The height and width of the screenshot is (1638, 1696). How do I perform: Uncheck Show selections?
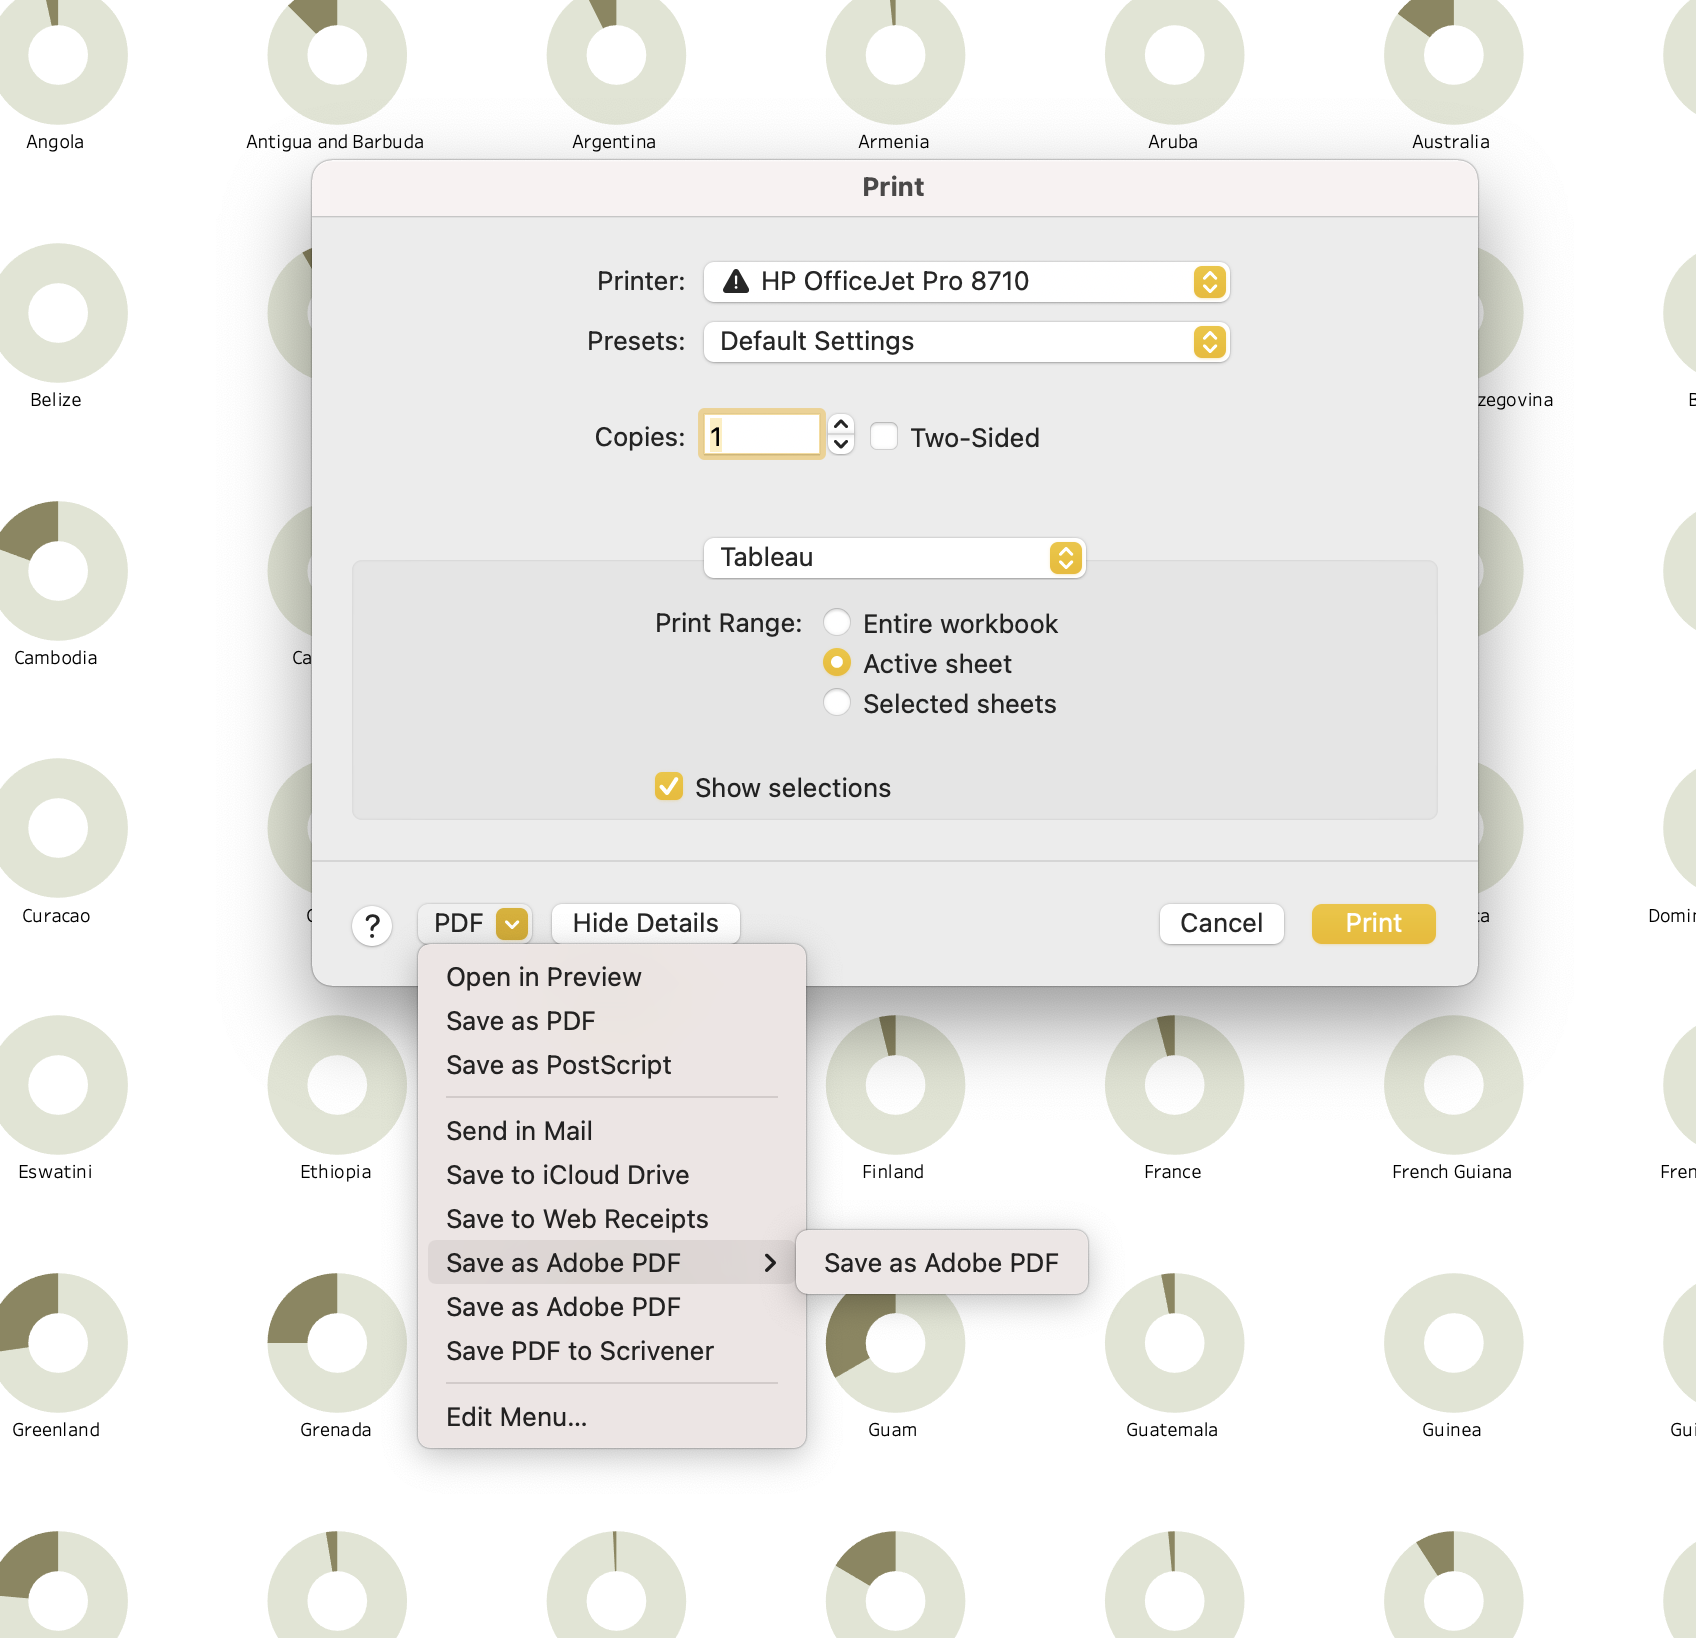coord(669,787)
